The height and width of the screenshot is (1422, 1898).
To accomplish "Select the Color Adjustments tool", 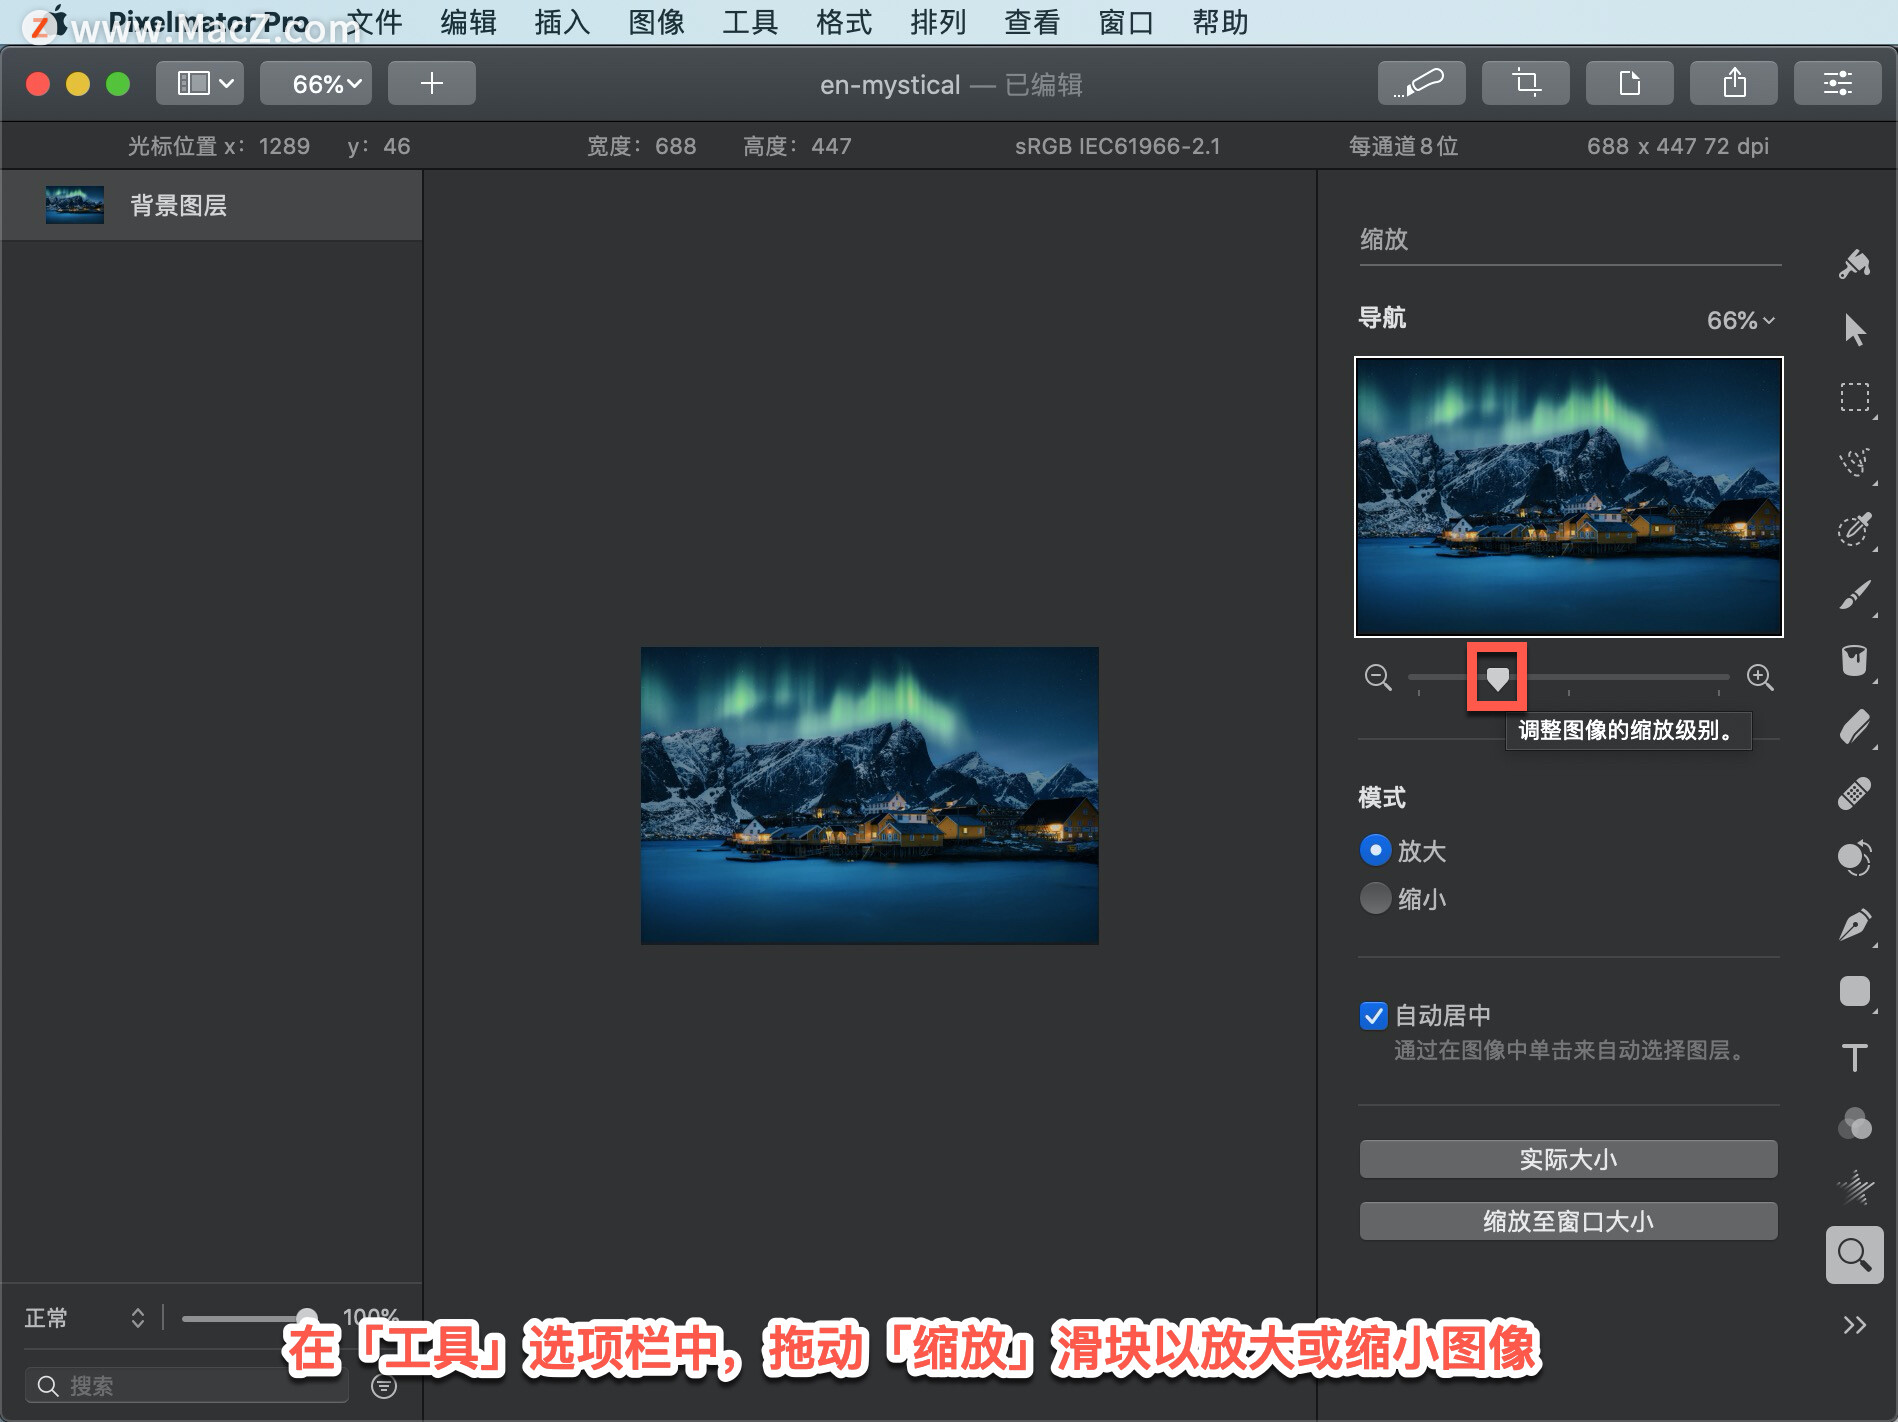I will click(1854, 859).
